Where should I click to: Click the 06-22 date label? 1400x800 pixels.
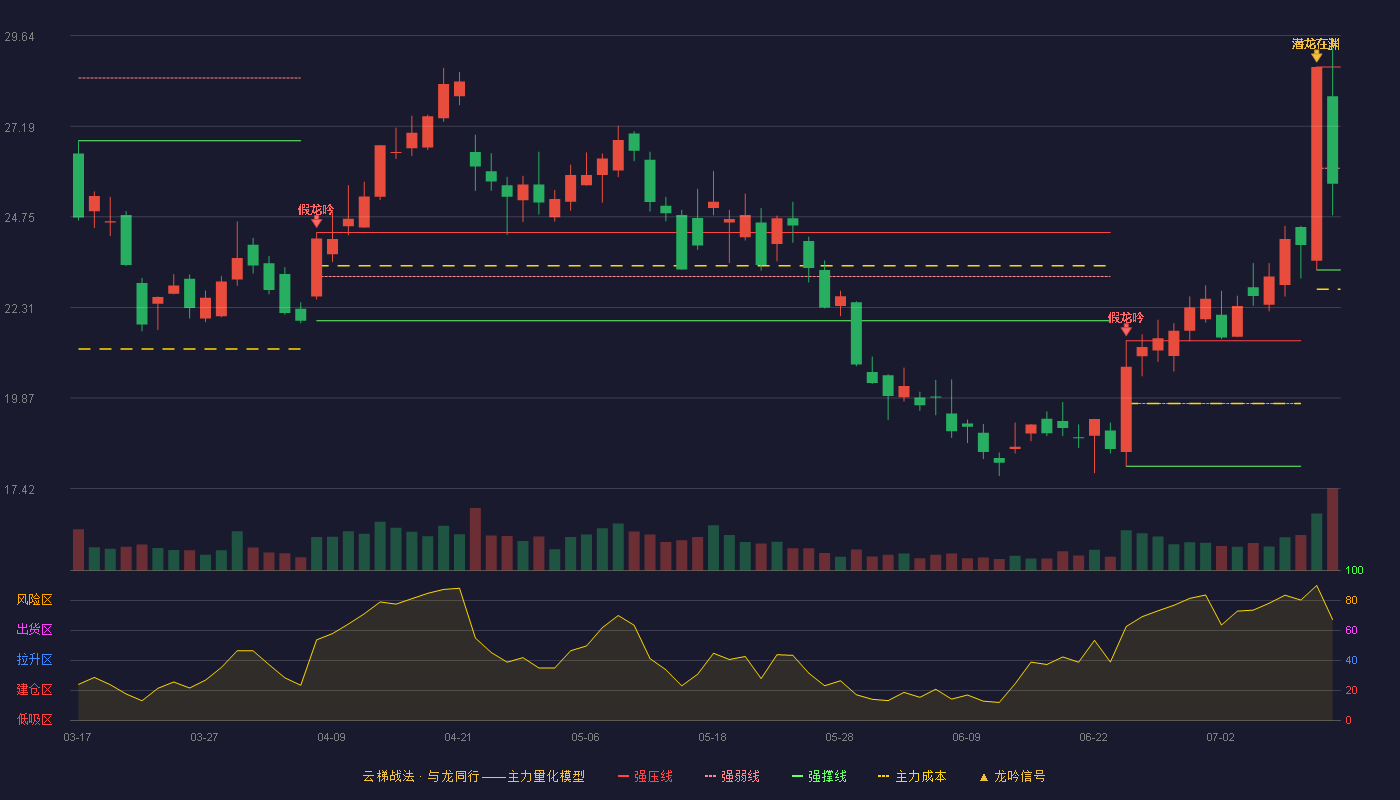pos(1093,737)
